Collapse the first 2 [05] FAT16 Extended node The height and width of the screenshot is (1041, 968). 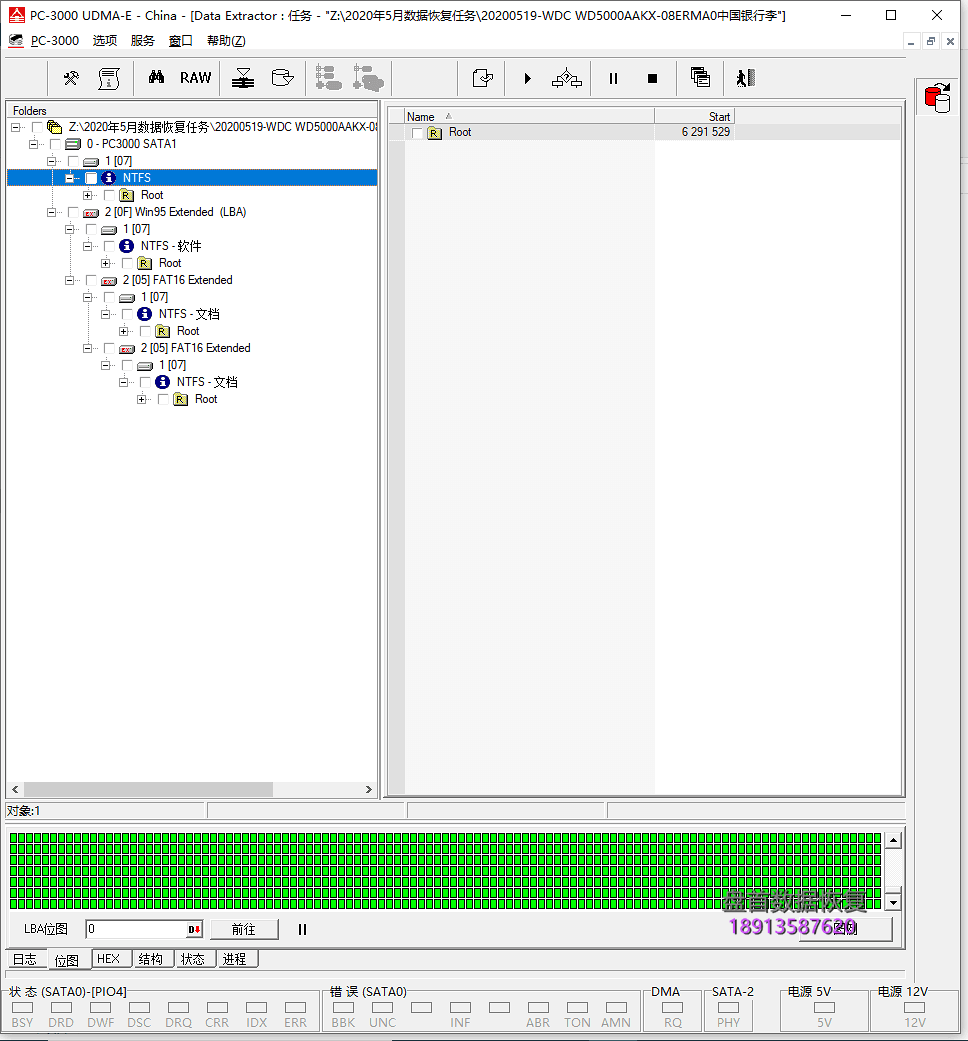[x=69, y=280]
